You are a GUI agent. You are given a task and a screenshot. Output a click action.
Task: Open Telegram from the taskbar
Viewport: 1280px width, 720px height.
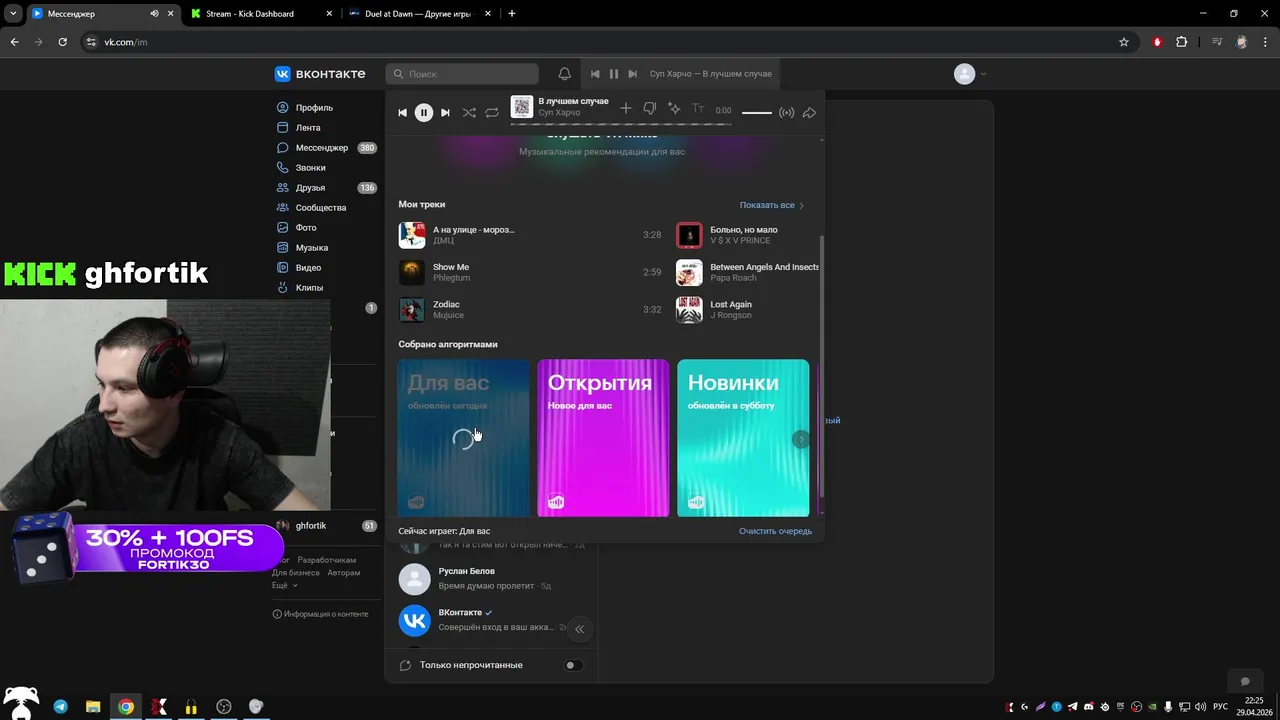60,706
